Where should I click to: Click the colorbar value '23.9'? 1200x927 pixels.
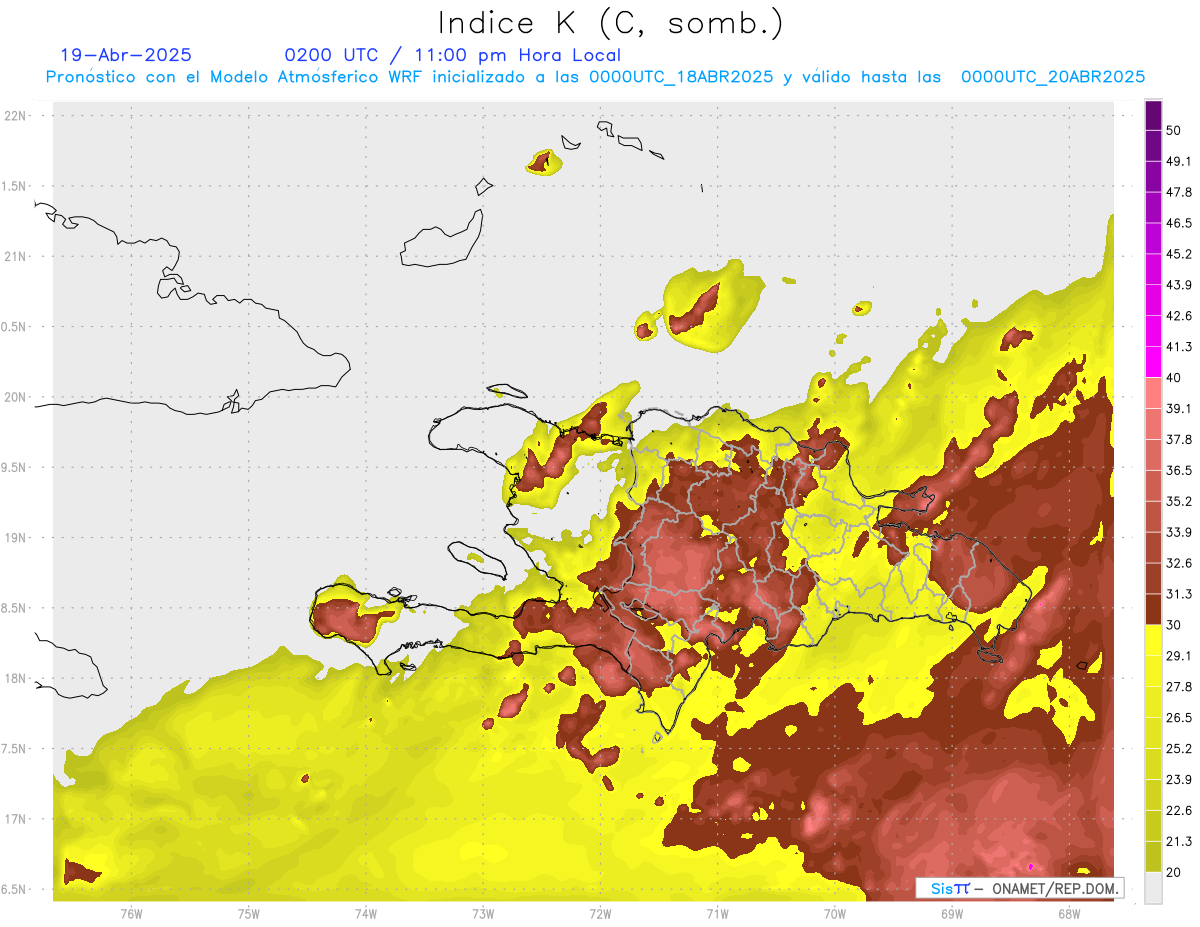[x=1179, y=779]
